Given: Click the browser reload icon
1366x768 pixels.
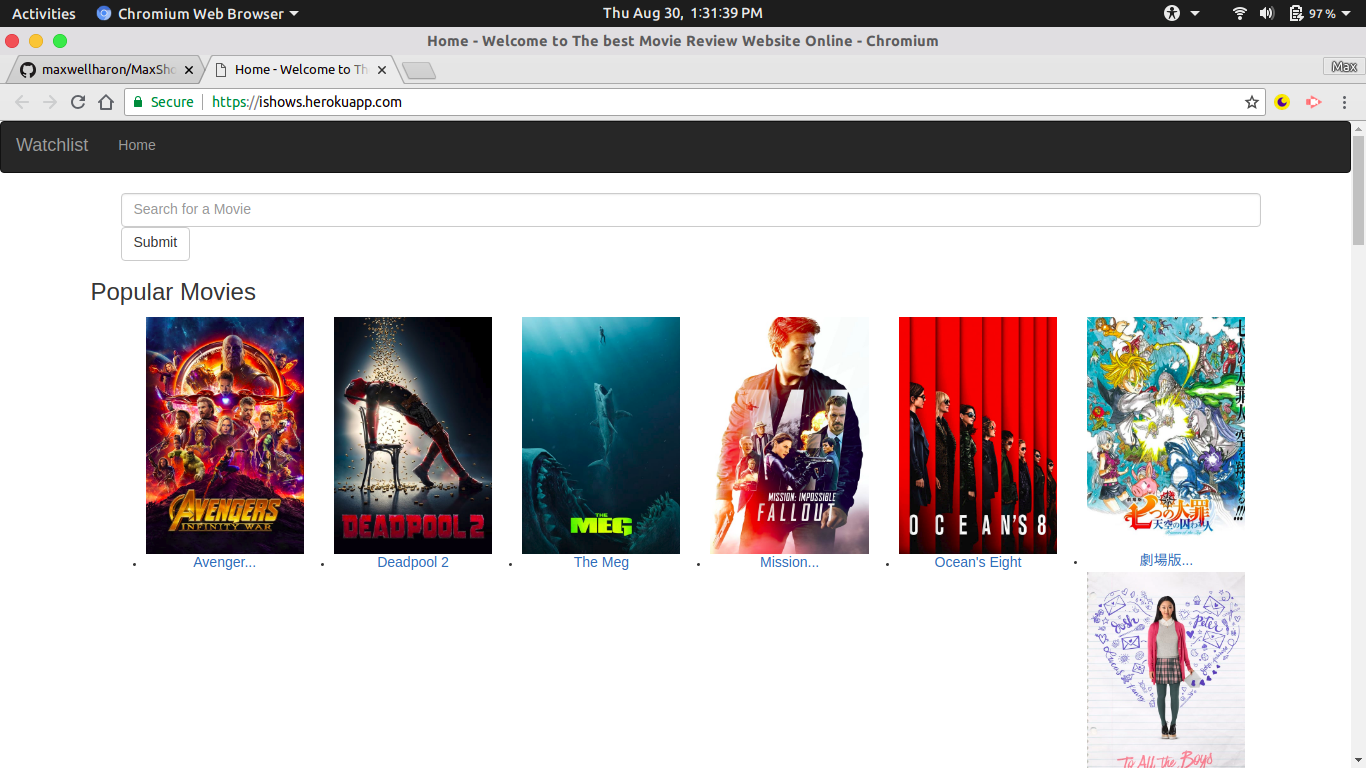Looking at the screenshot, I should (78, 102).
